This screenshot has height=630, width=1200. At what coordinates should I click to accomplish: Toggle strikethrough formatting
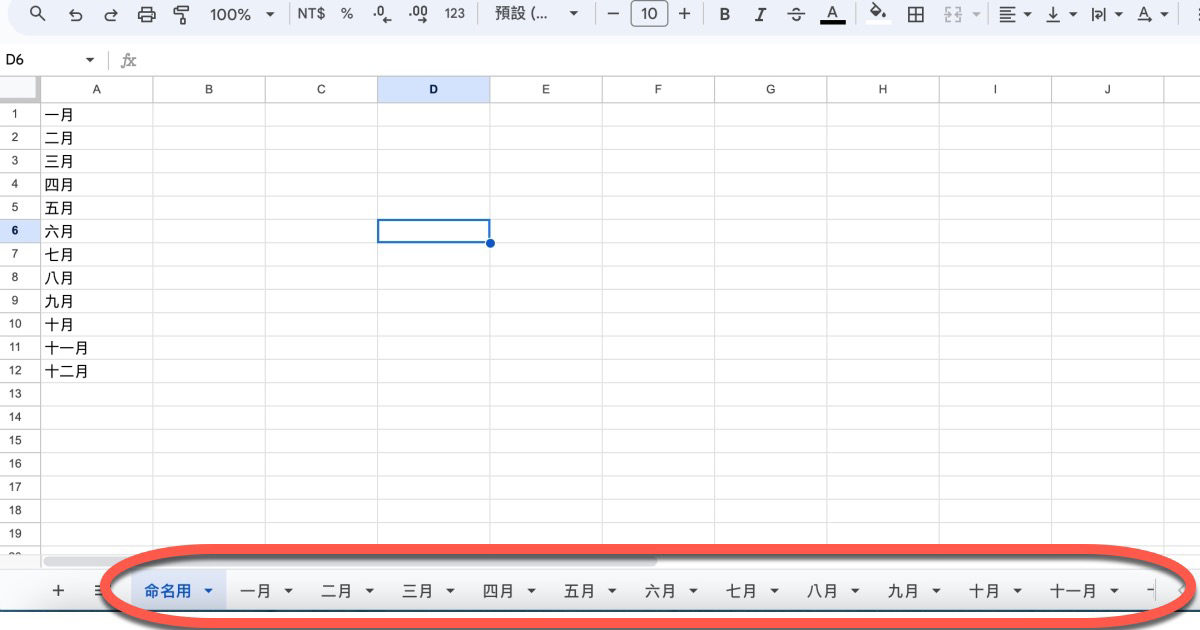point(796,14)
